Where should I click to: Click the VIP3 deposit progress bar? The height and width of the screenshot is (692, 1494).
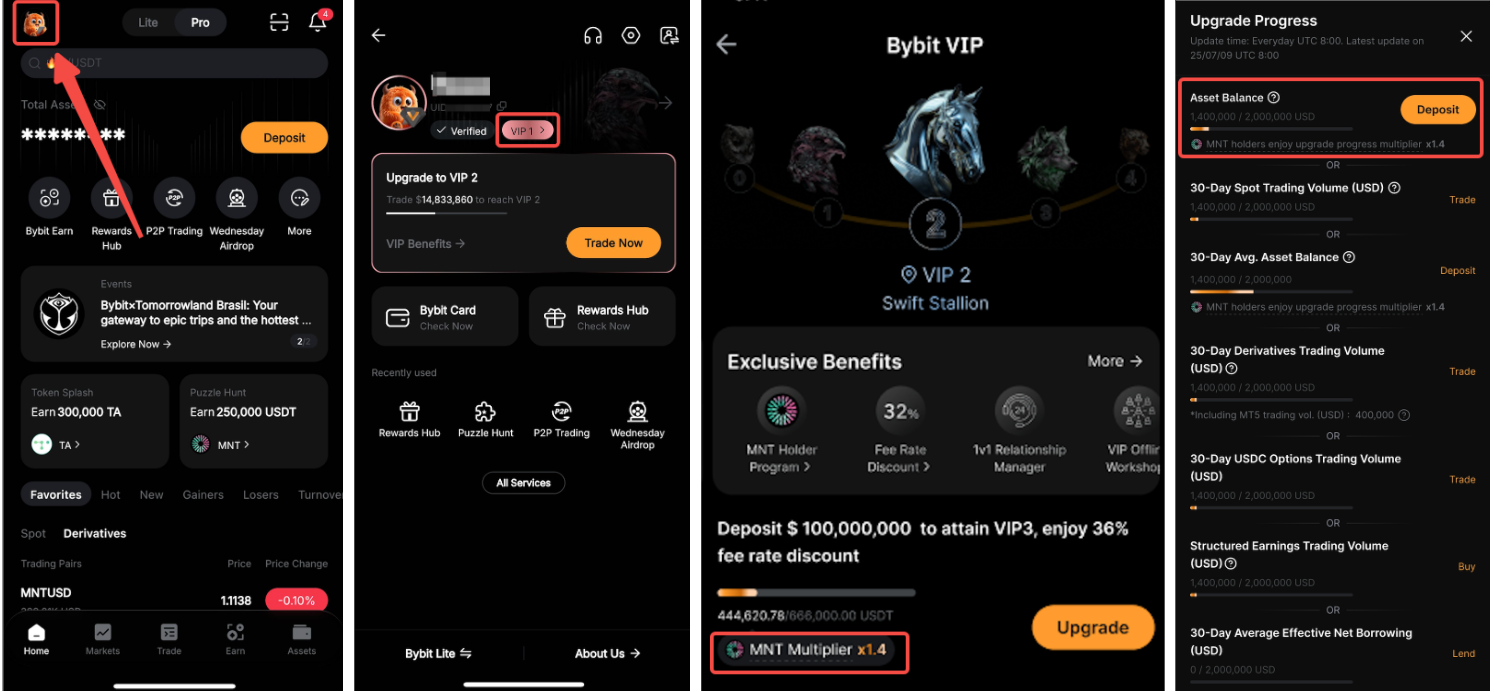point(816,593)
